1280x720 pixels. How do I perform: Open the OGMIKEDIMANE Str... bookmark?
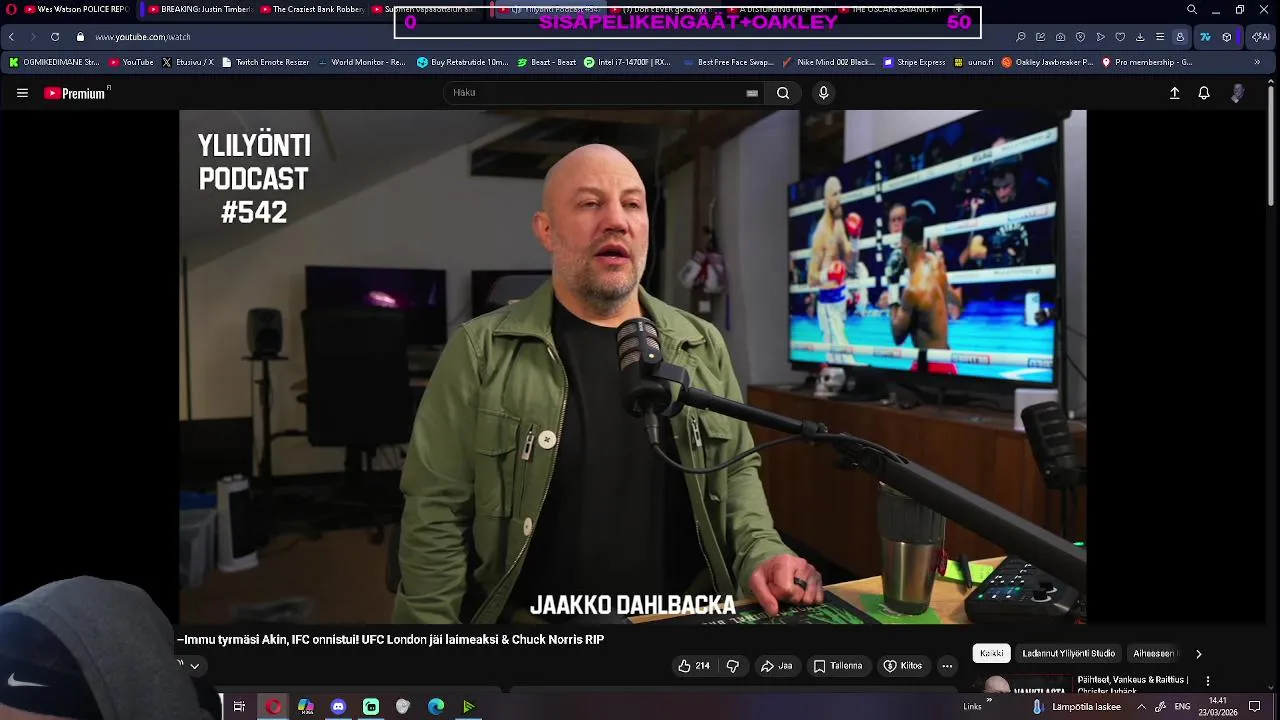(54, 62)
